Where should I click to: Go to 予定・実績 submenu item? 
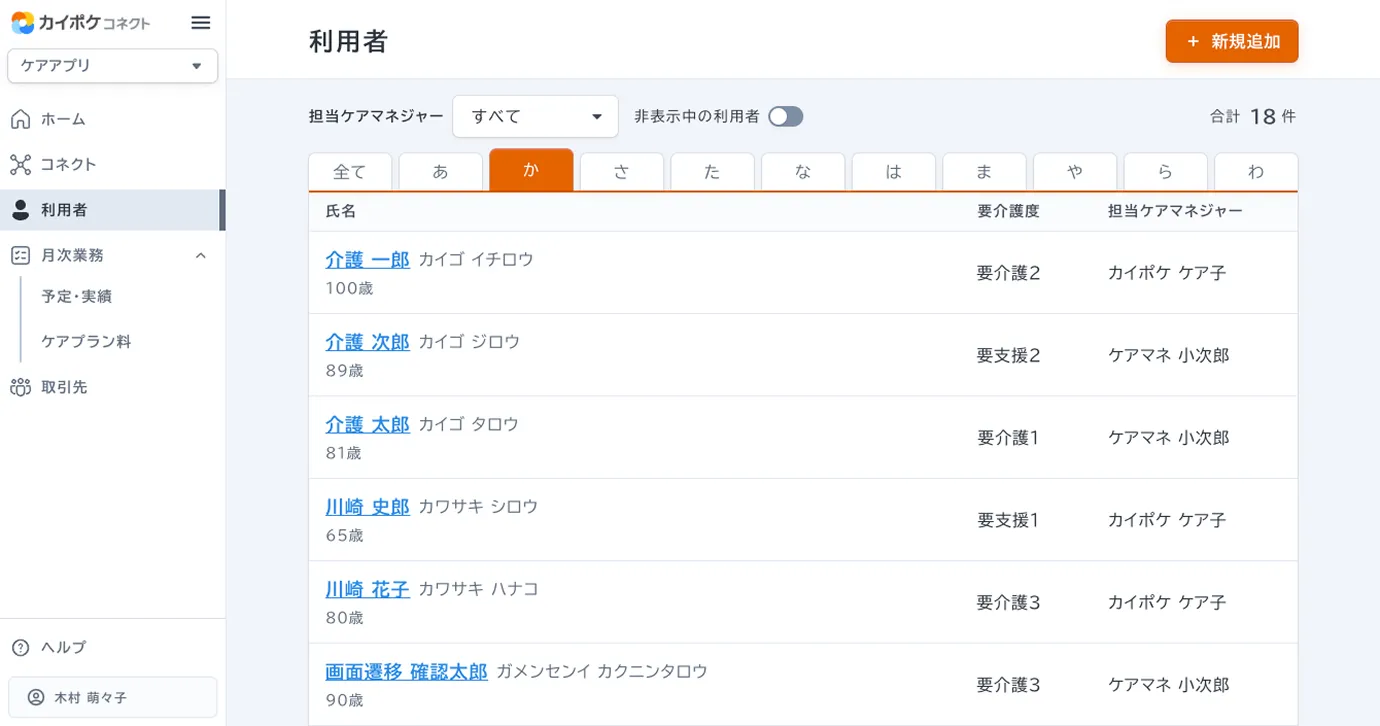[76, 296]
